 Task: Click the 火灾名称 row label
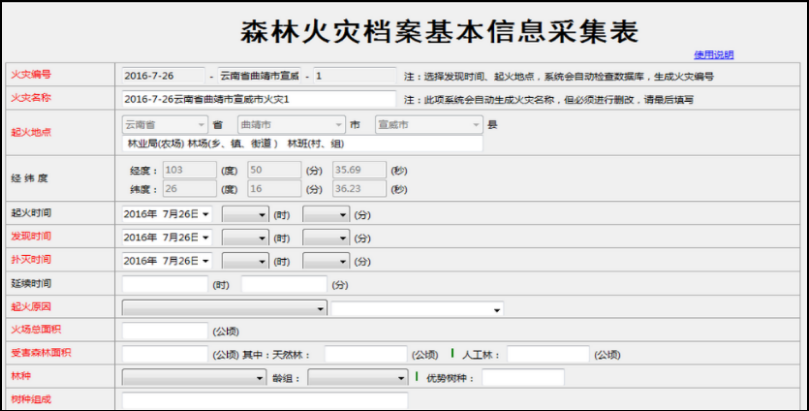(31, 98)
